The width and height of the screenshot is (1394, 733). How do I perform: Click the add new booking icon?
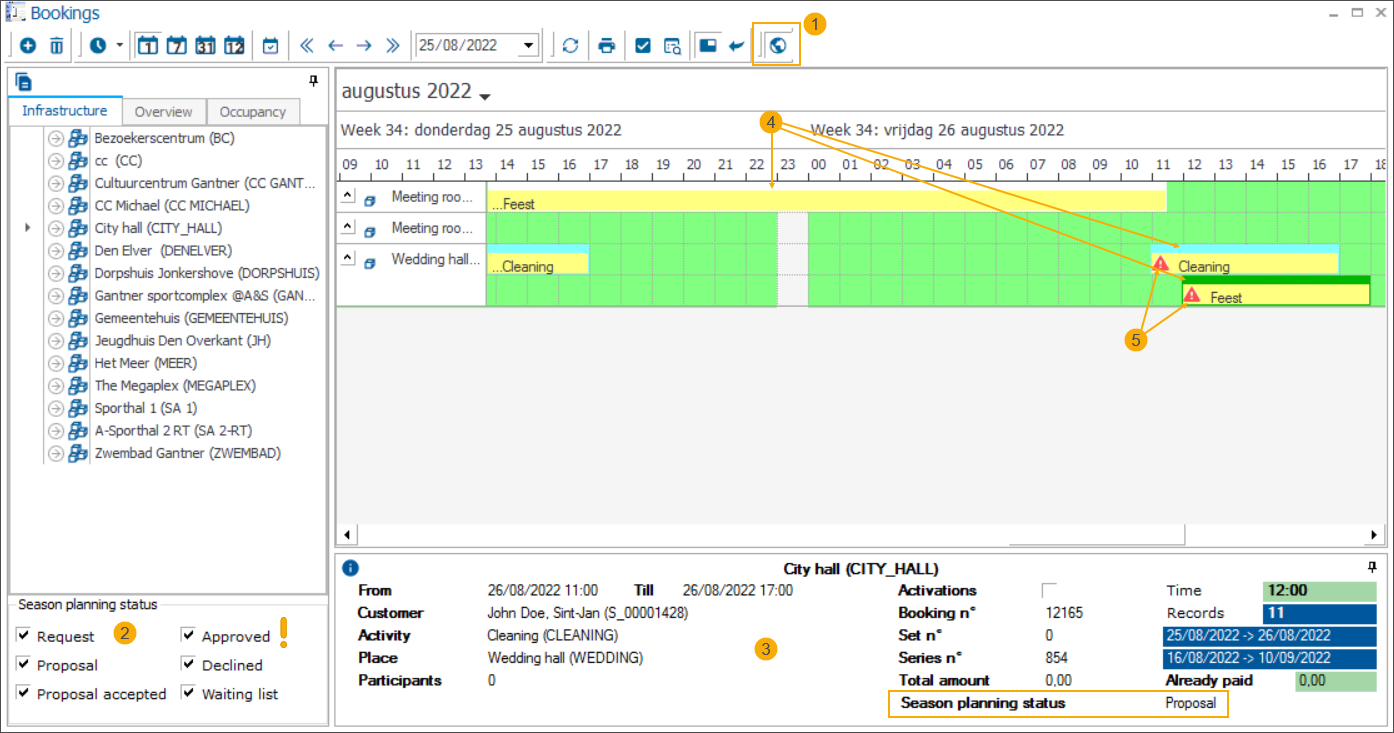pos(27,46)
